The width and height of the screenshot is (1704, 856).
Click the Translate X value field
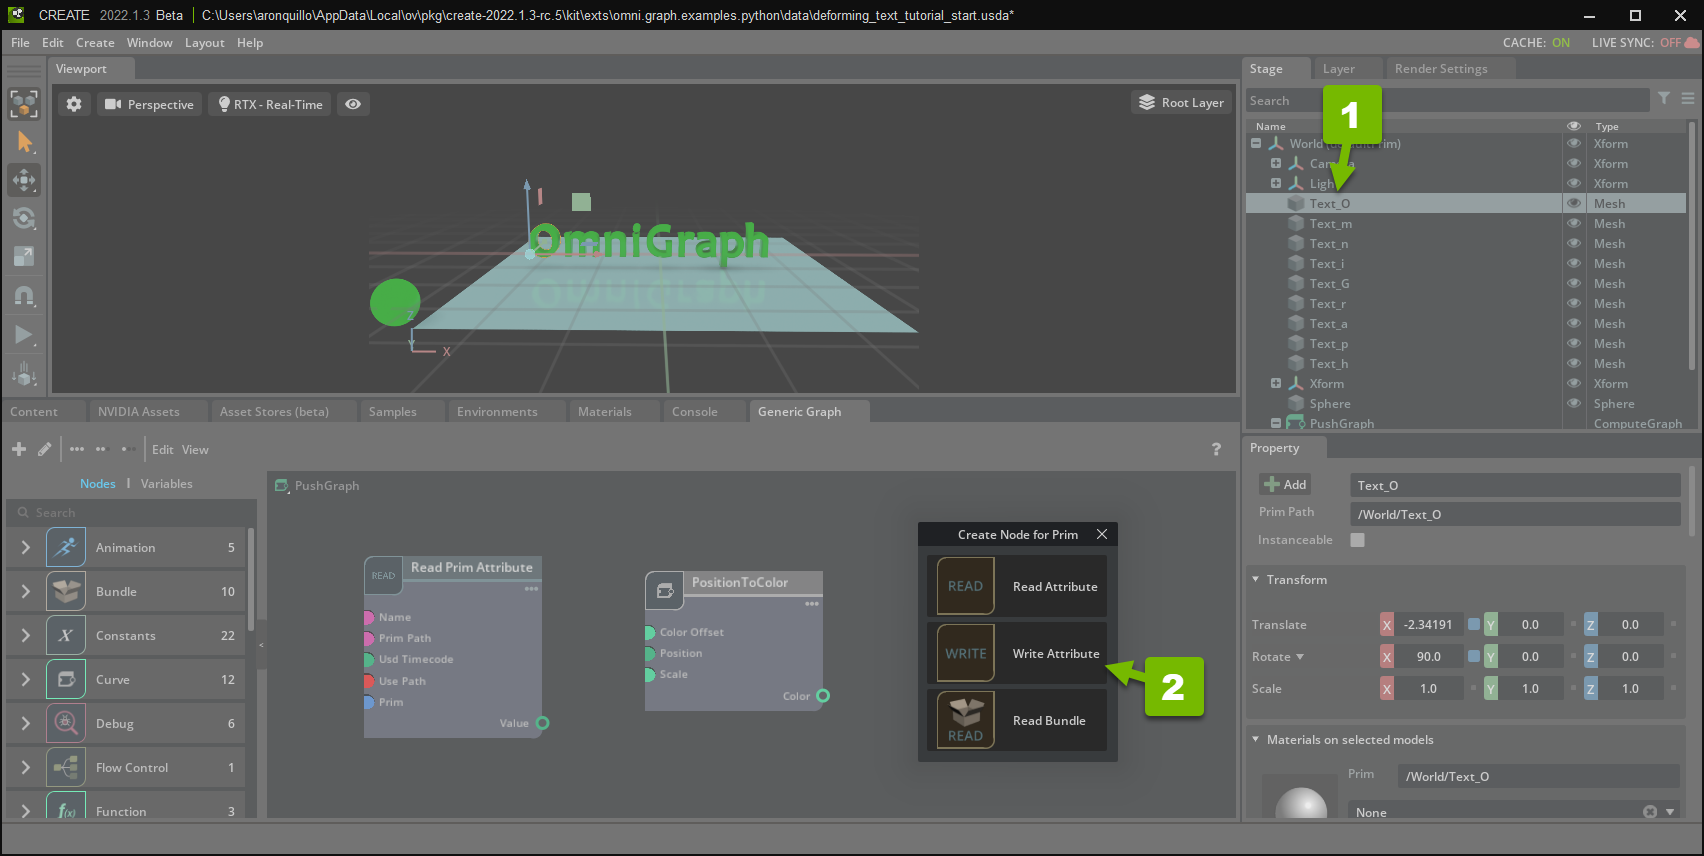[1428, 625]
